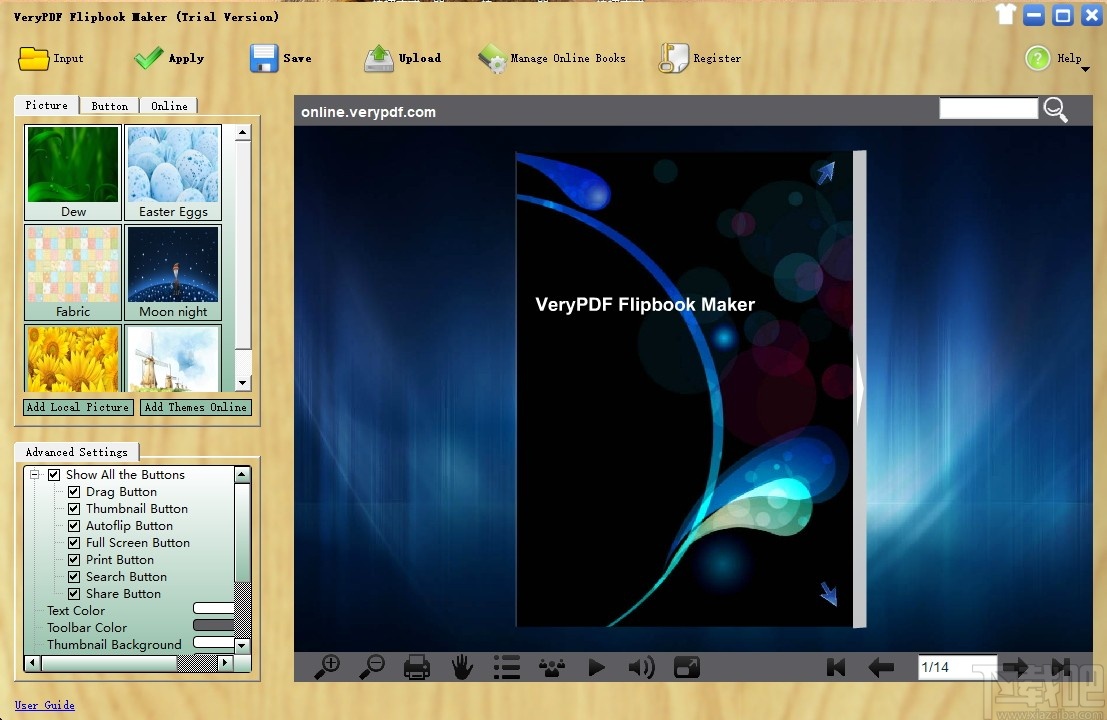The height and width of the screenshot is (720, 1107).
Task: Open the Online tab
Action: (x=169, y=105)
